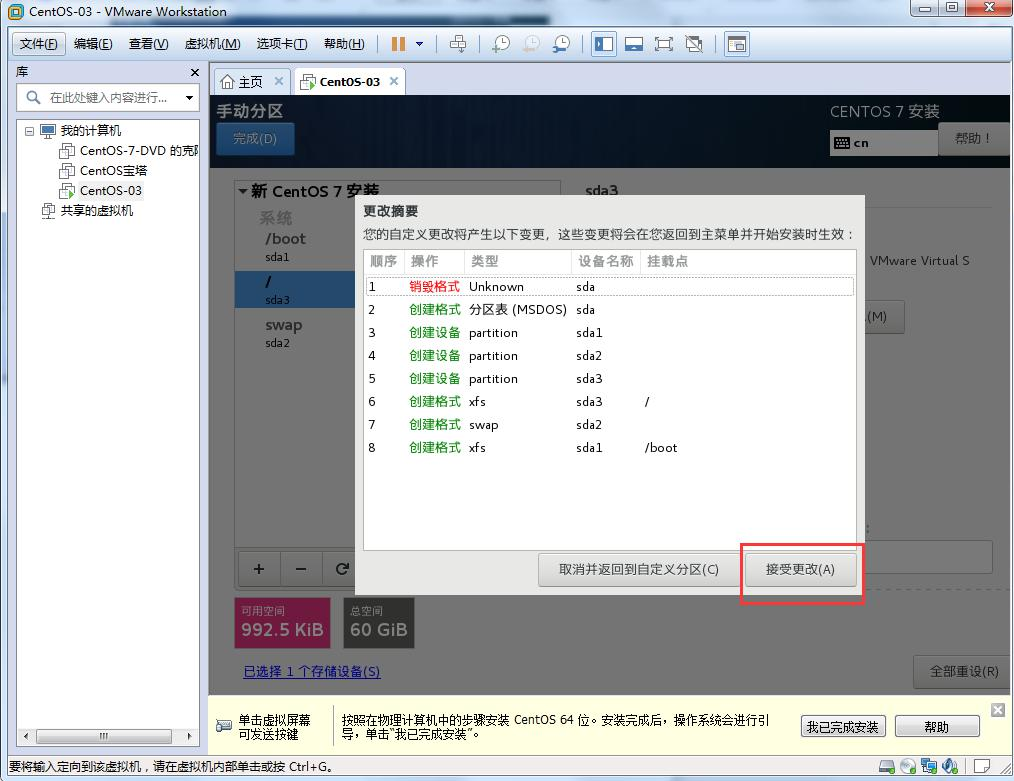1014x781 pixels.
Task: Take a snapshot of the virtual machine
Action: tap(501, 44)
